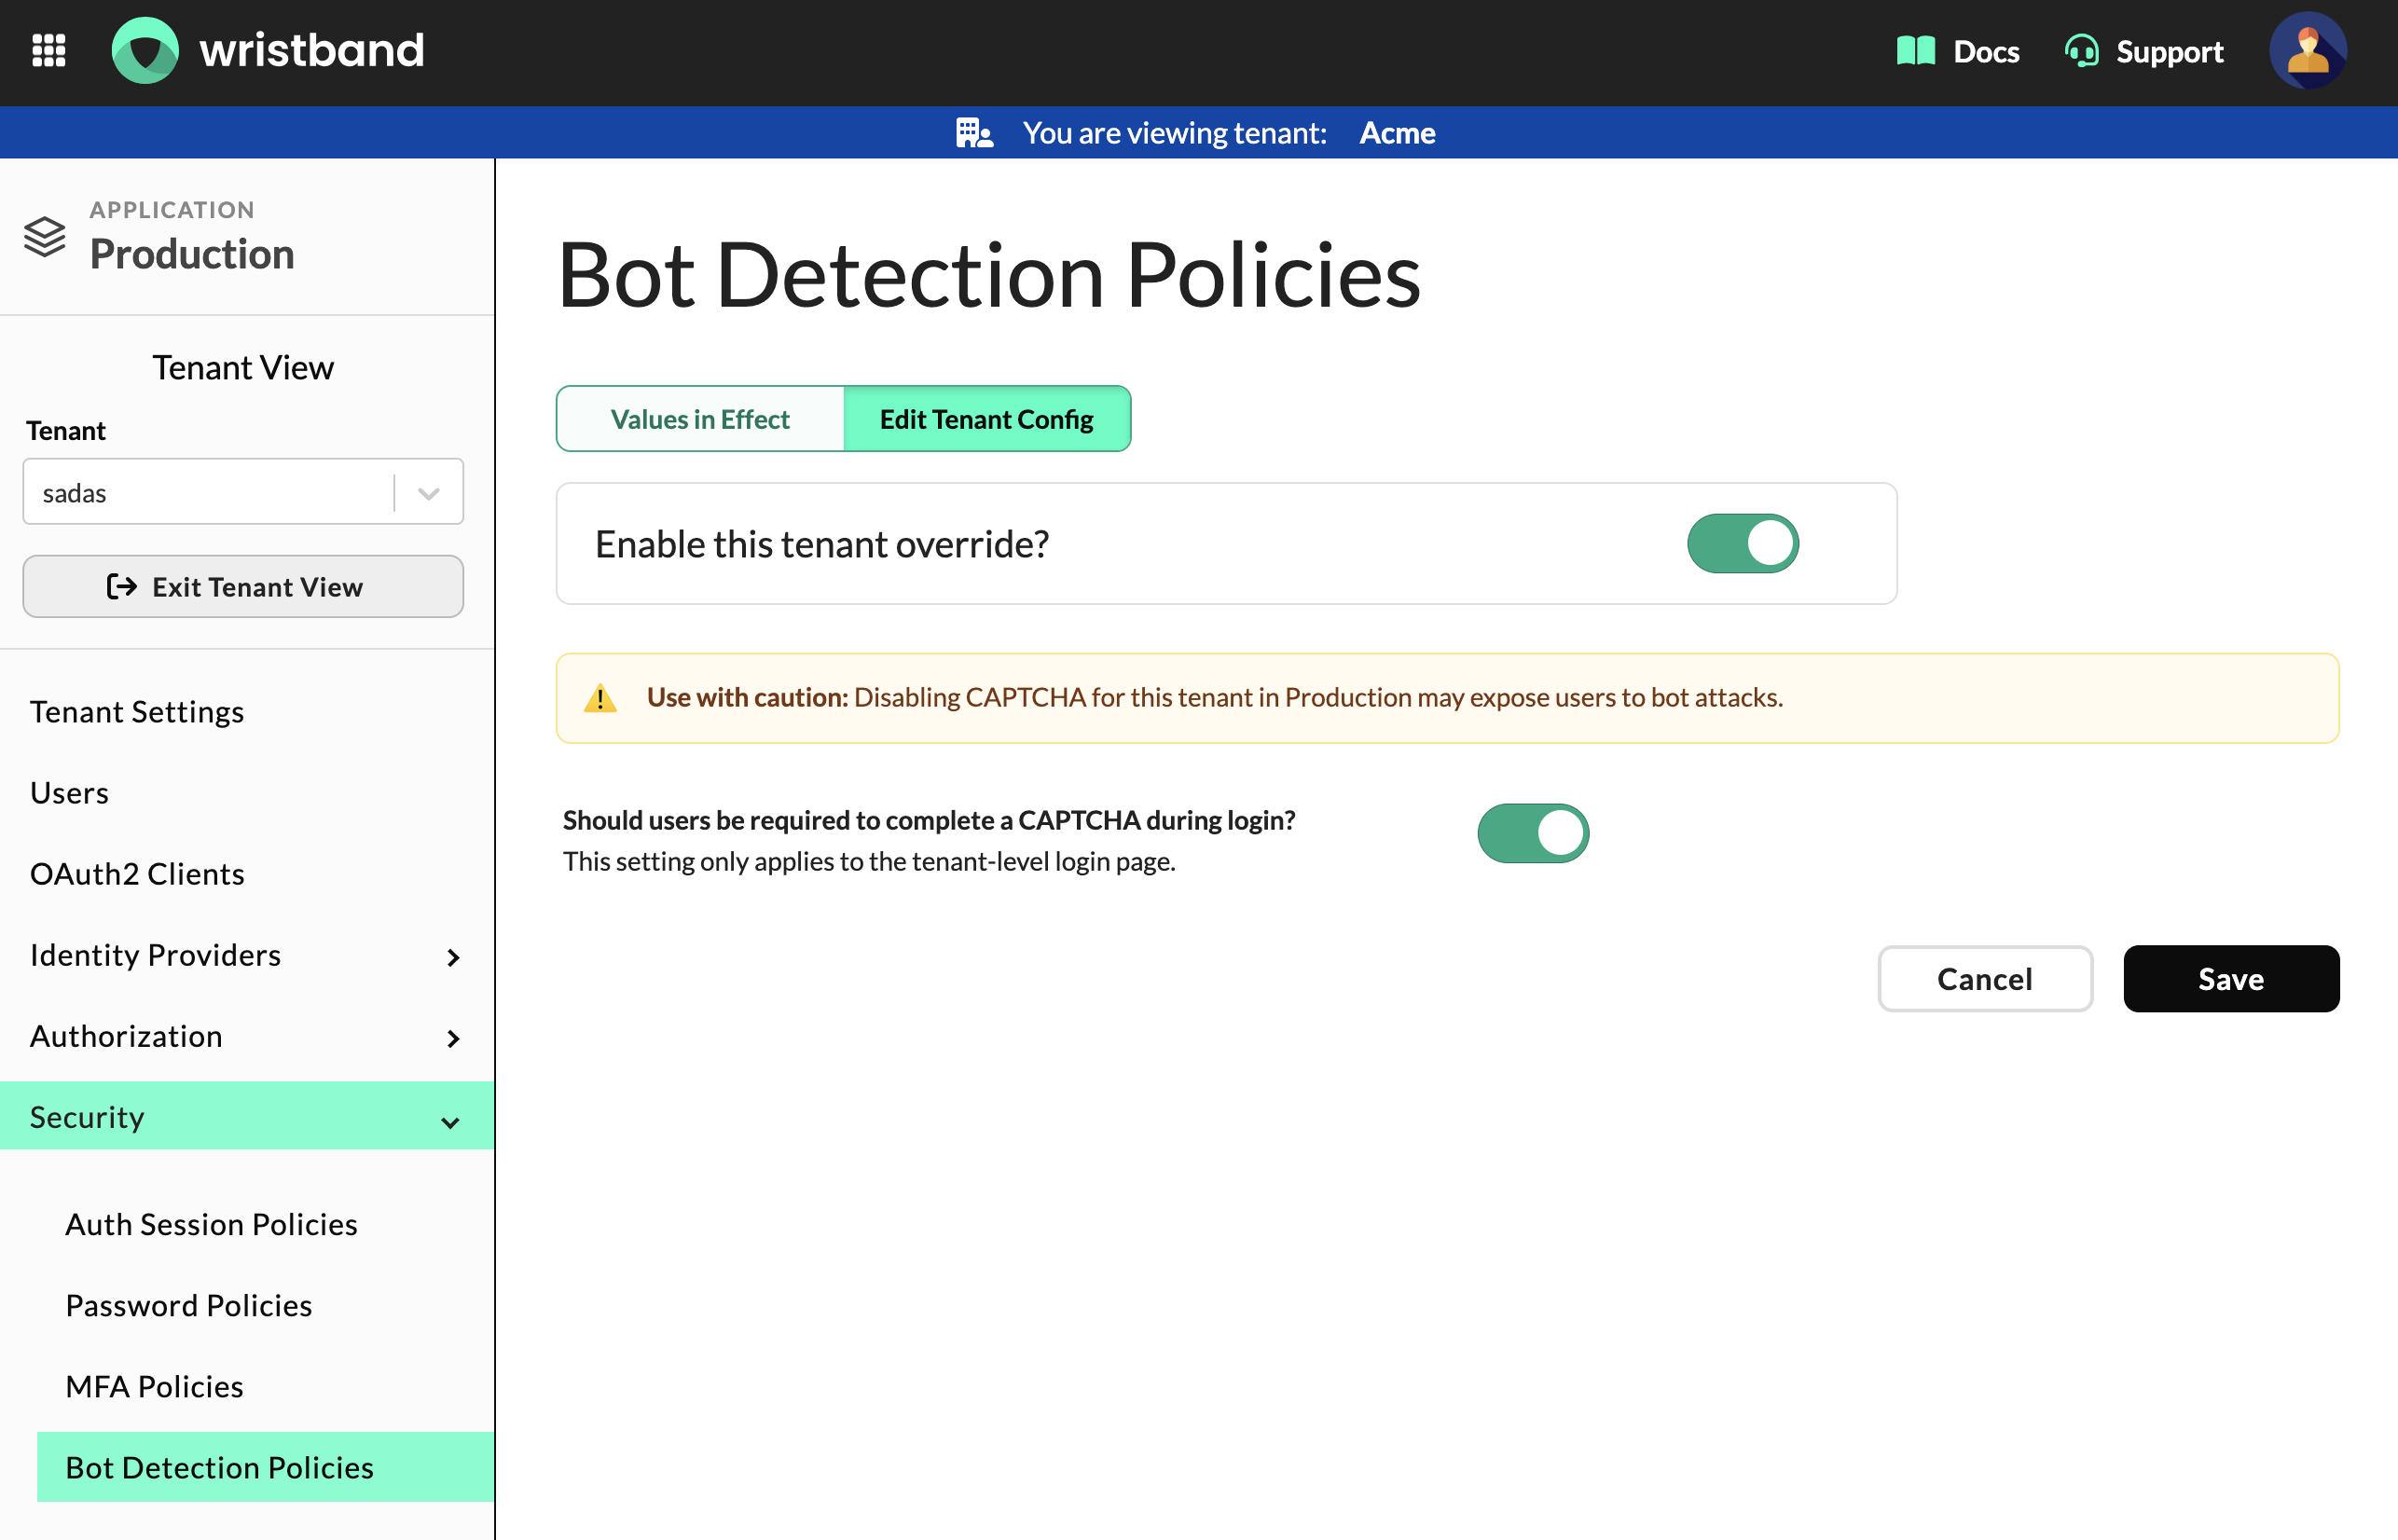Click the application layers icon
This screenshot has height=1540, width=2398.
click(x=45, y=237)
